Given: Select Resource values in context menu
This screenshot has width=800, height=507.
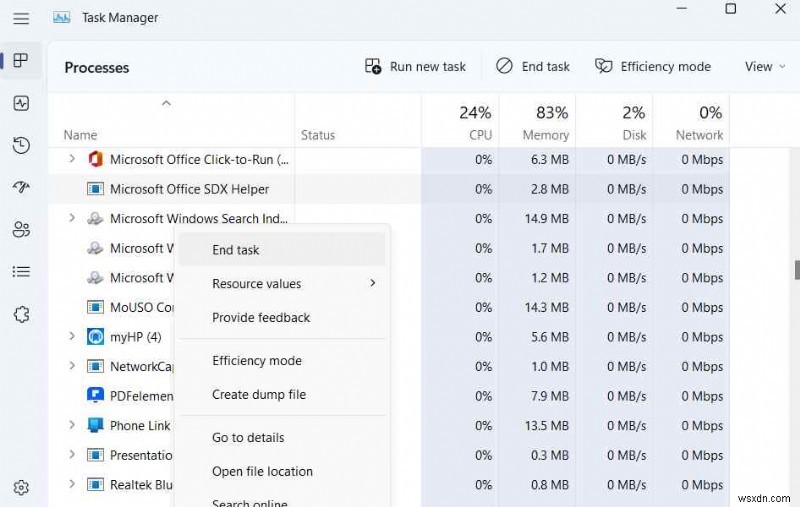Looking at the screenshot, I should [x=282, y=283].
